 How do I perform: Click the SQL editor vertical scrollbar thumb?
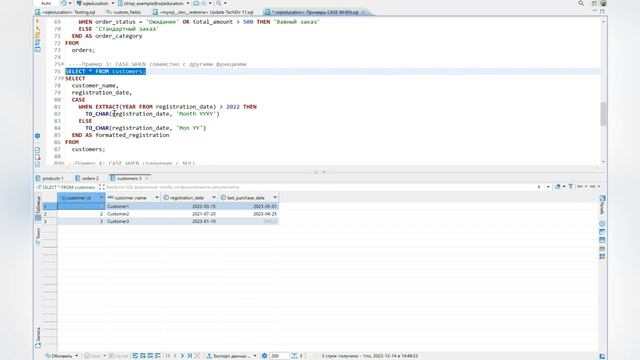[603, 113]
